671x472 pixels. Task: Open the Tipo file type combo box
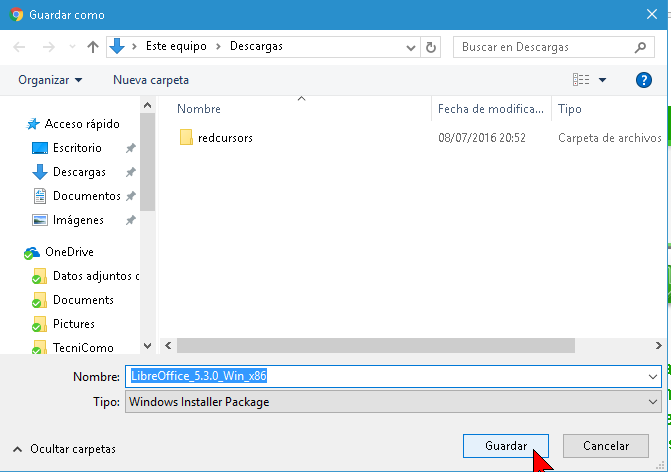click(393, 402)
